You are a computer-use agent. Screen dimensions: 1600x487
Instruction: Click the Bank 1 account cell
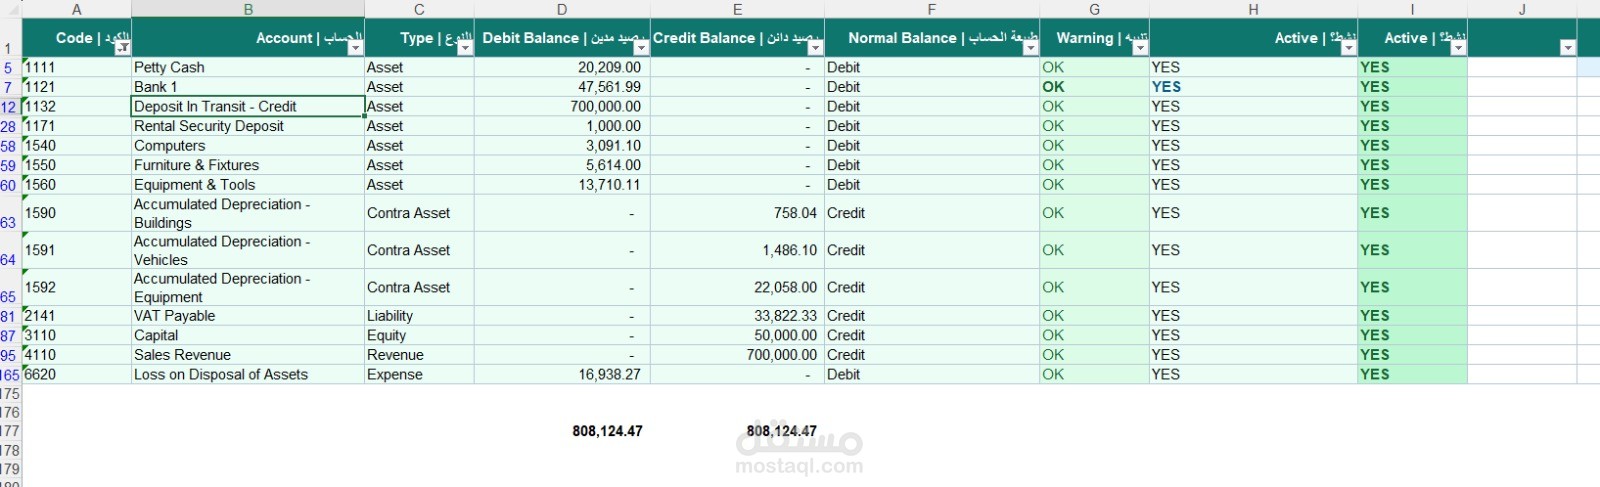tap(248, 87)
